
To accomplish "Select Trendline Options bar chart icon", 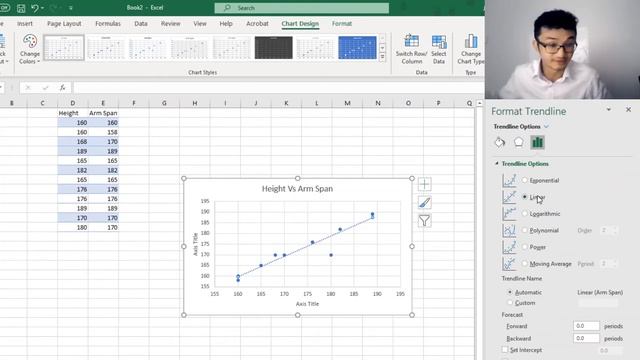I will tap(538, 142).
